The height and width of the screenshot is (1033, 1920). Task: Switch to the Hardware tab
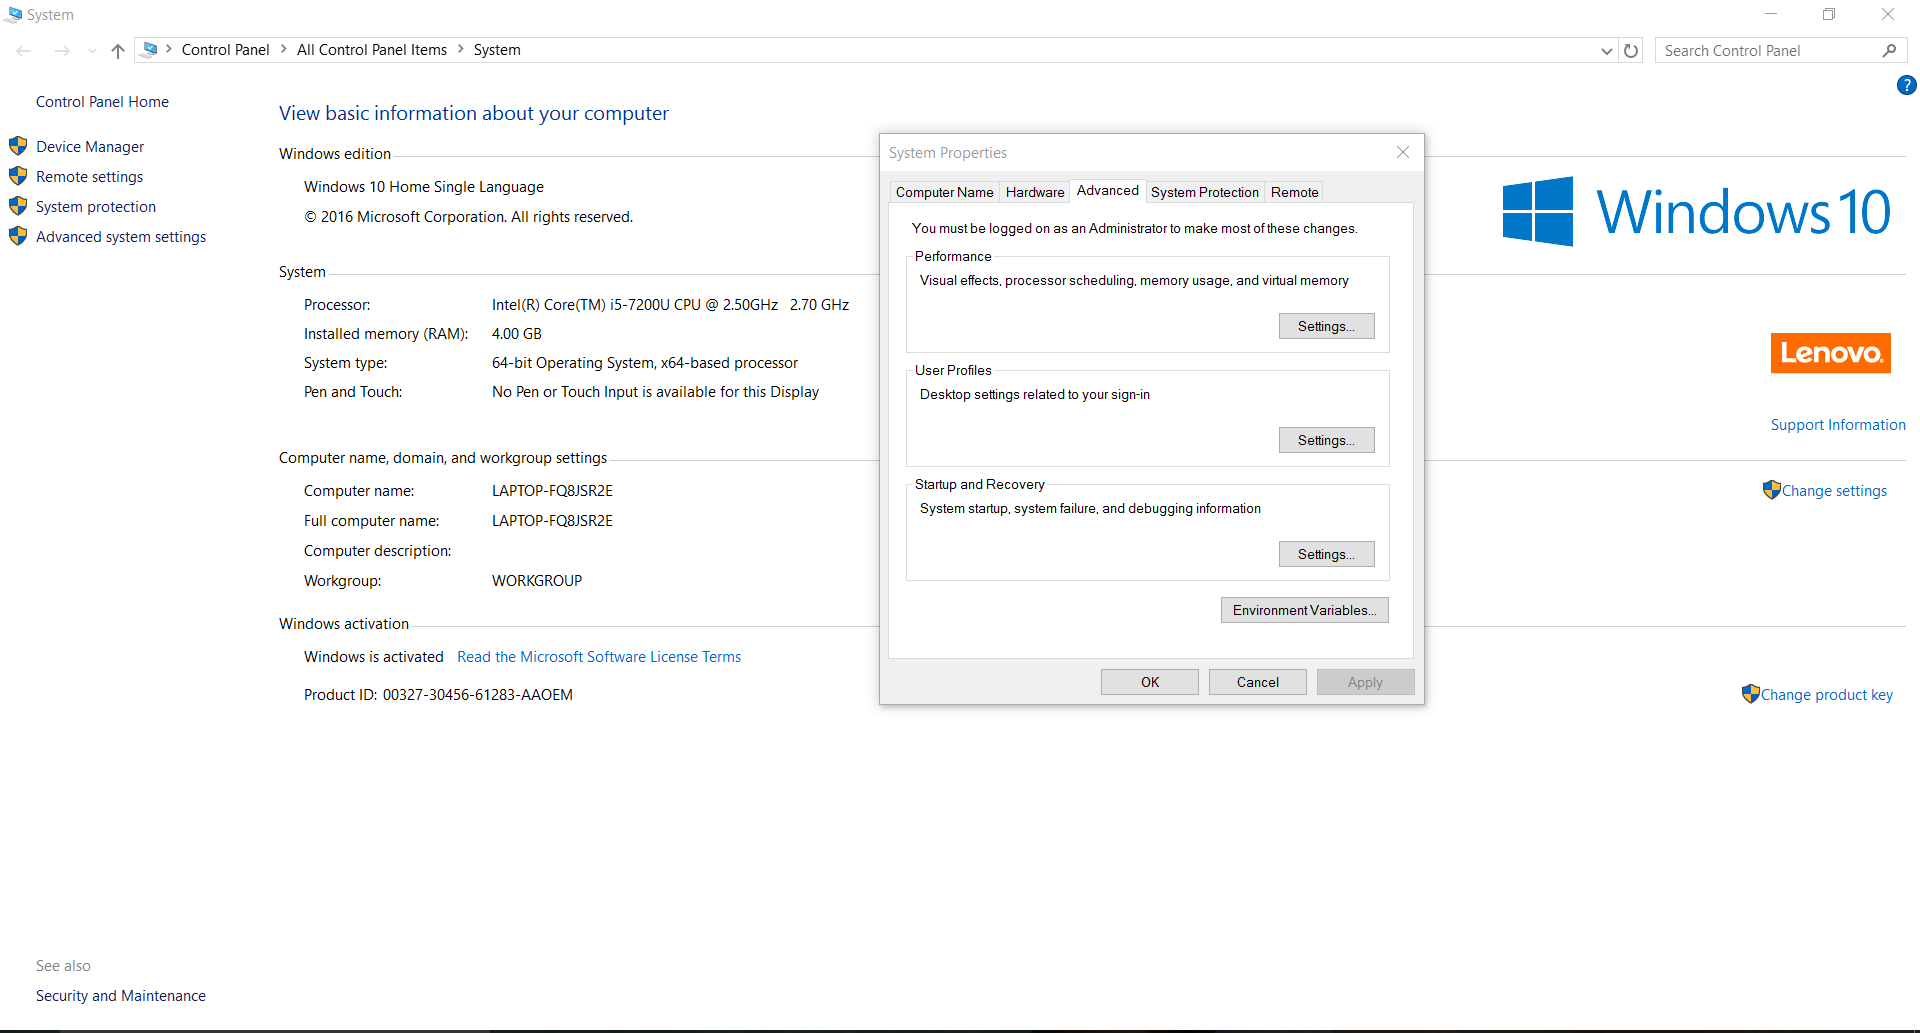pos(1035,192)
